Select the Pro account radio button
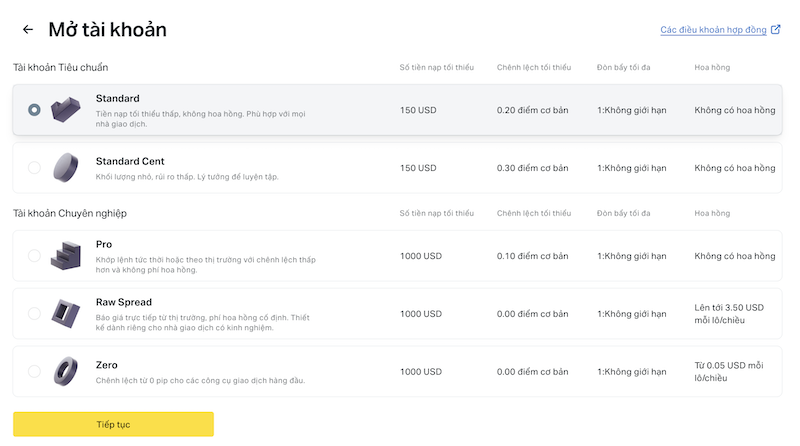This screenshot has width=800, height=446. pyautogui.click(x=34, y=256)
